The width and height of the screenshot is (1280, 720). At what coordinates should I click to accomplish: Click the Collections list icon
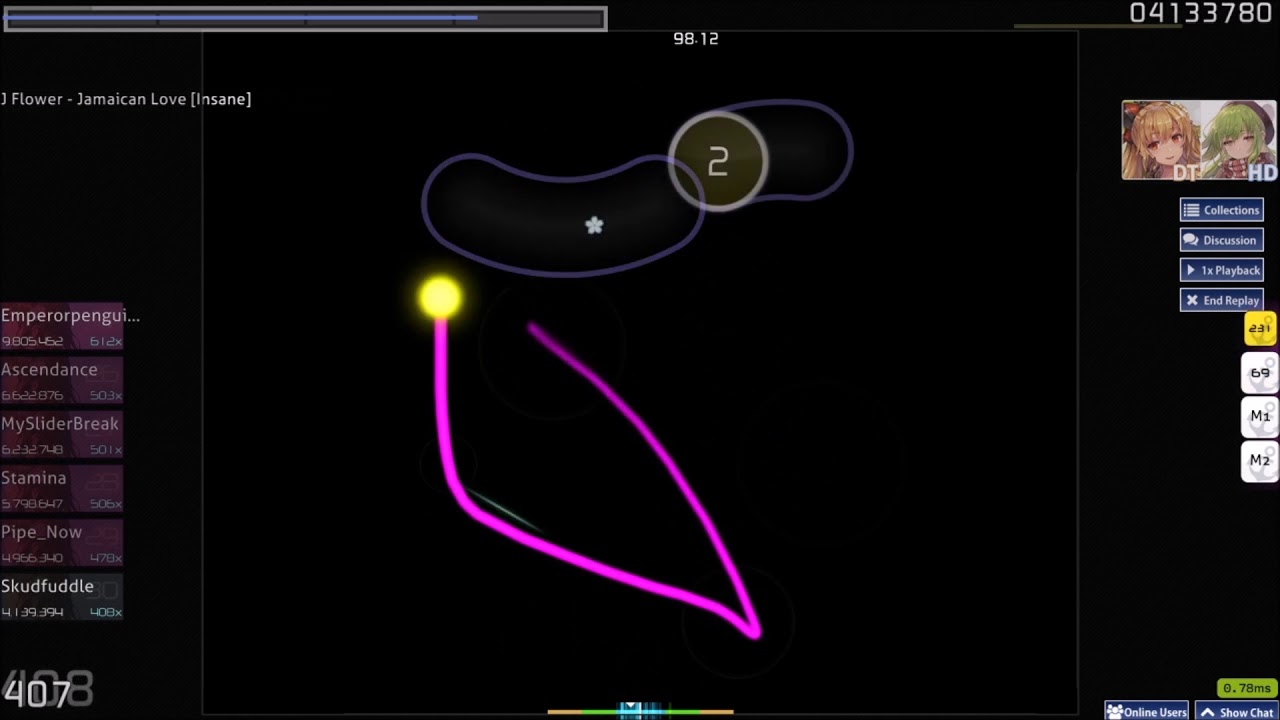pos(1191,210)
